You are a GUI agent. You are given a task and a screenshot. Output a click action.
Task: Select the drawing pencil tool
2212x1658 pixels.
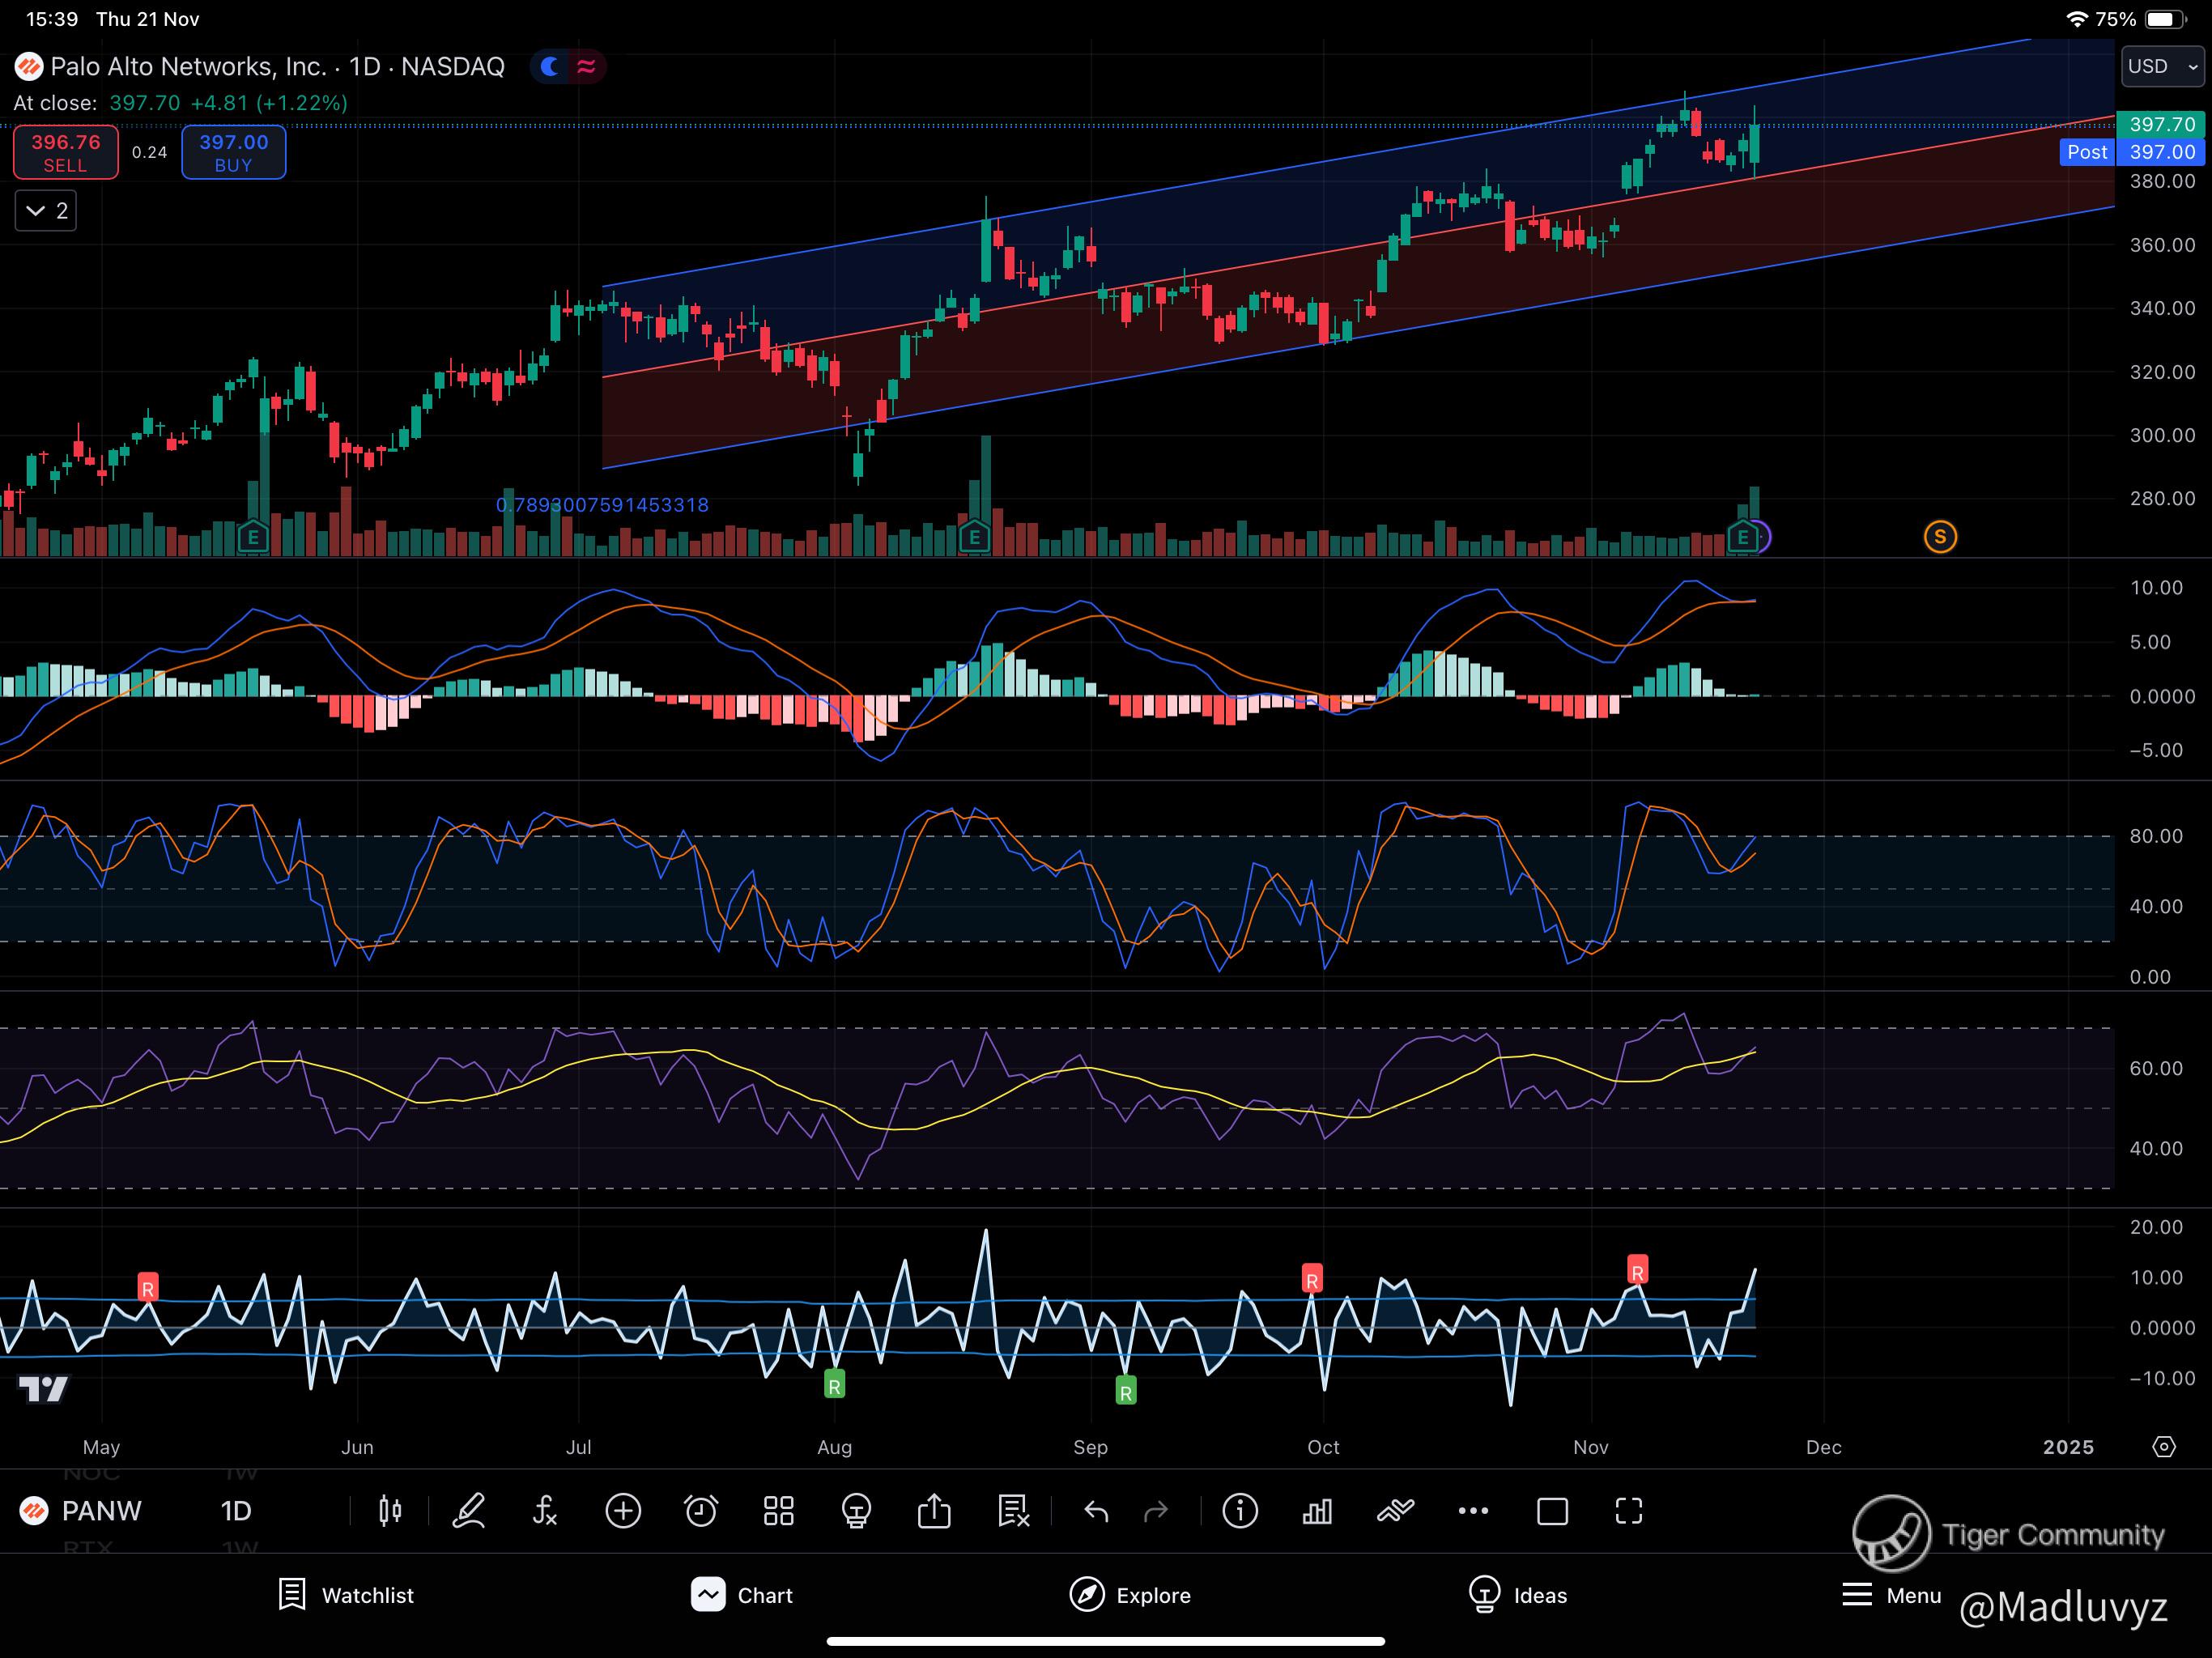(468, 1511)
